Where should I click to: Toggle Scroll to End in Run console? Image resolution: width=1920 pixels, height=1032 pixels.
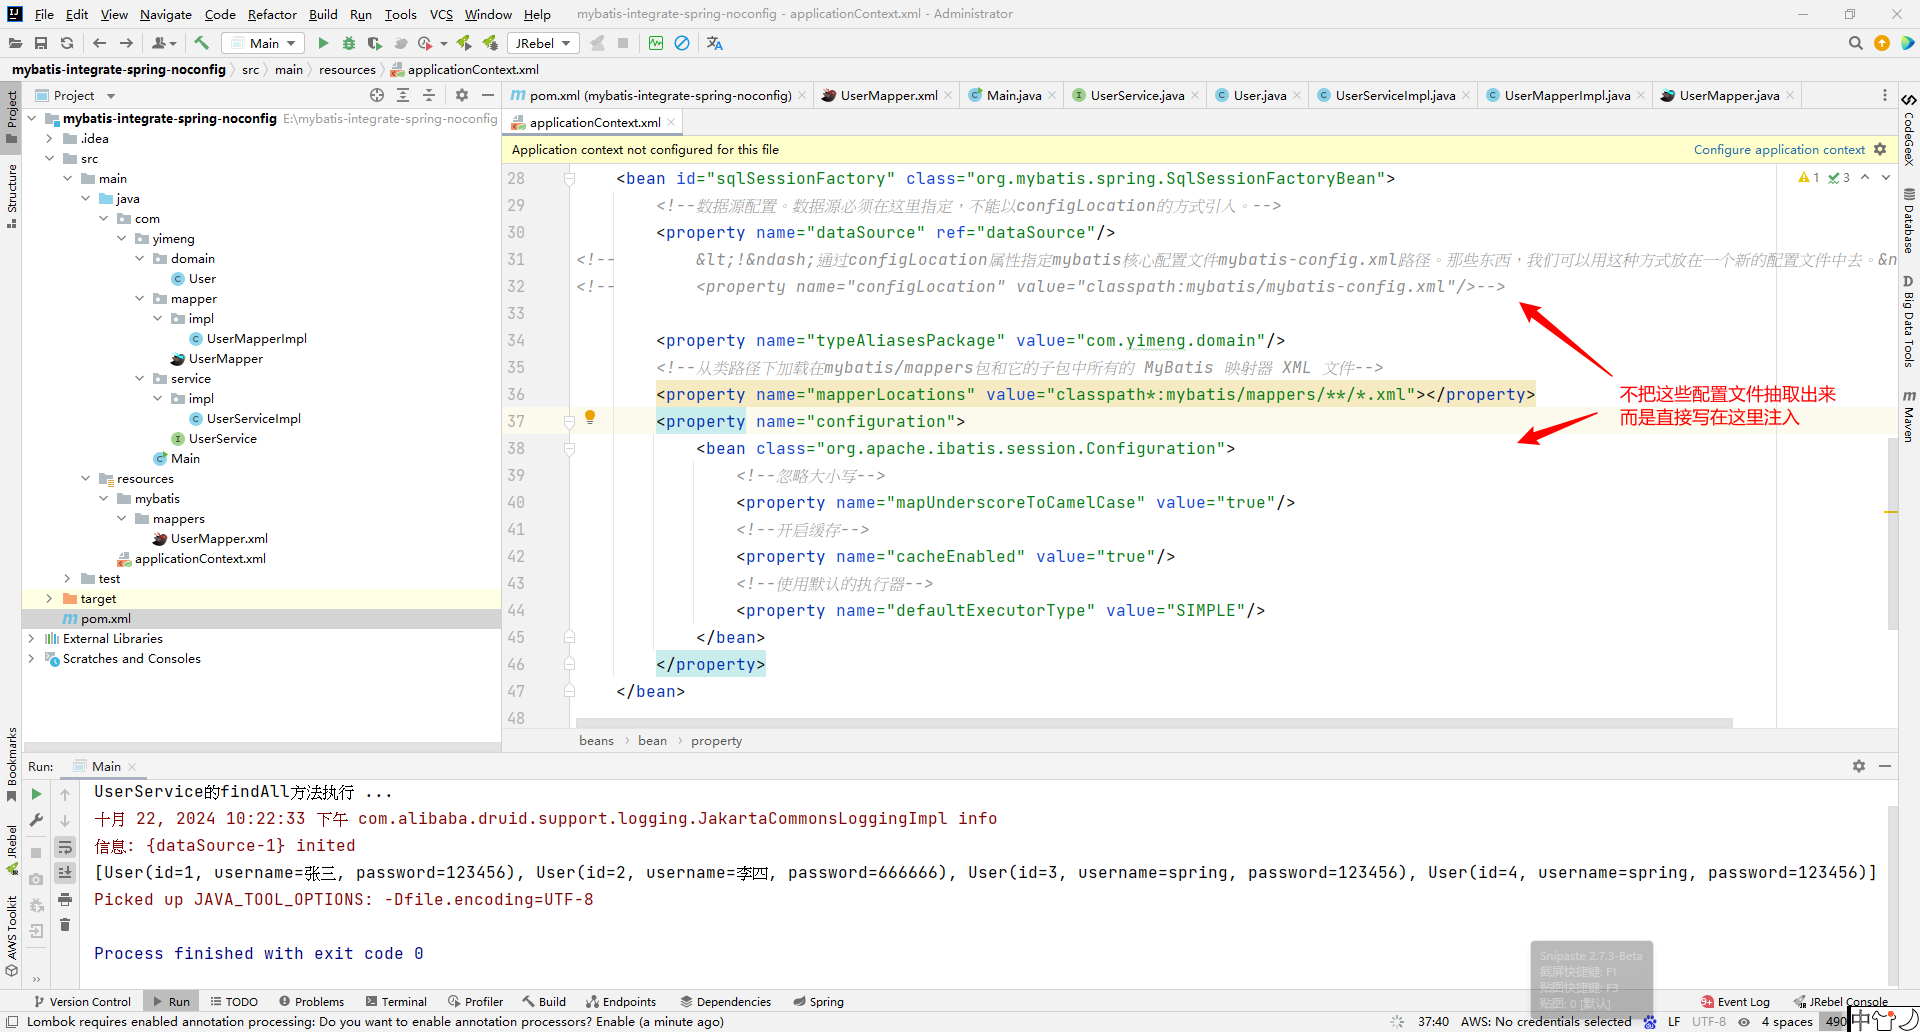coord(65,873)
